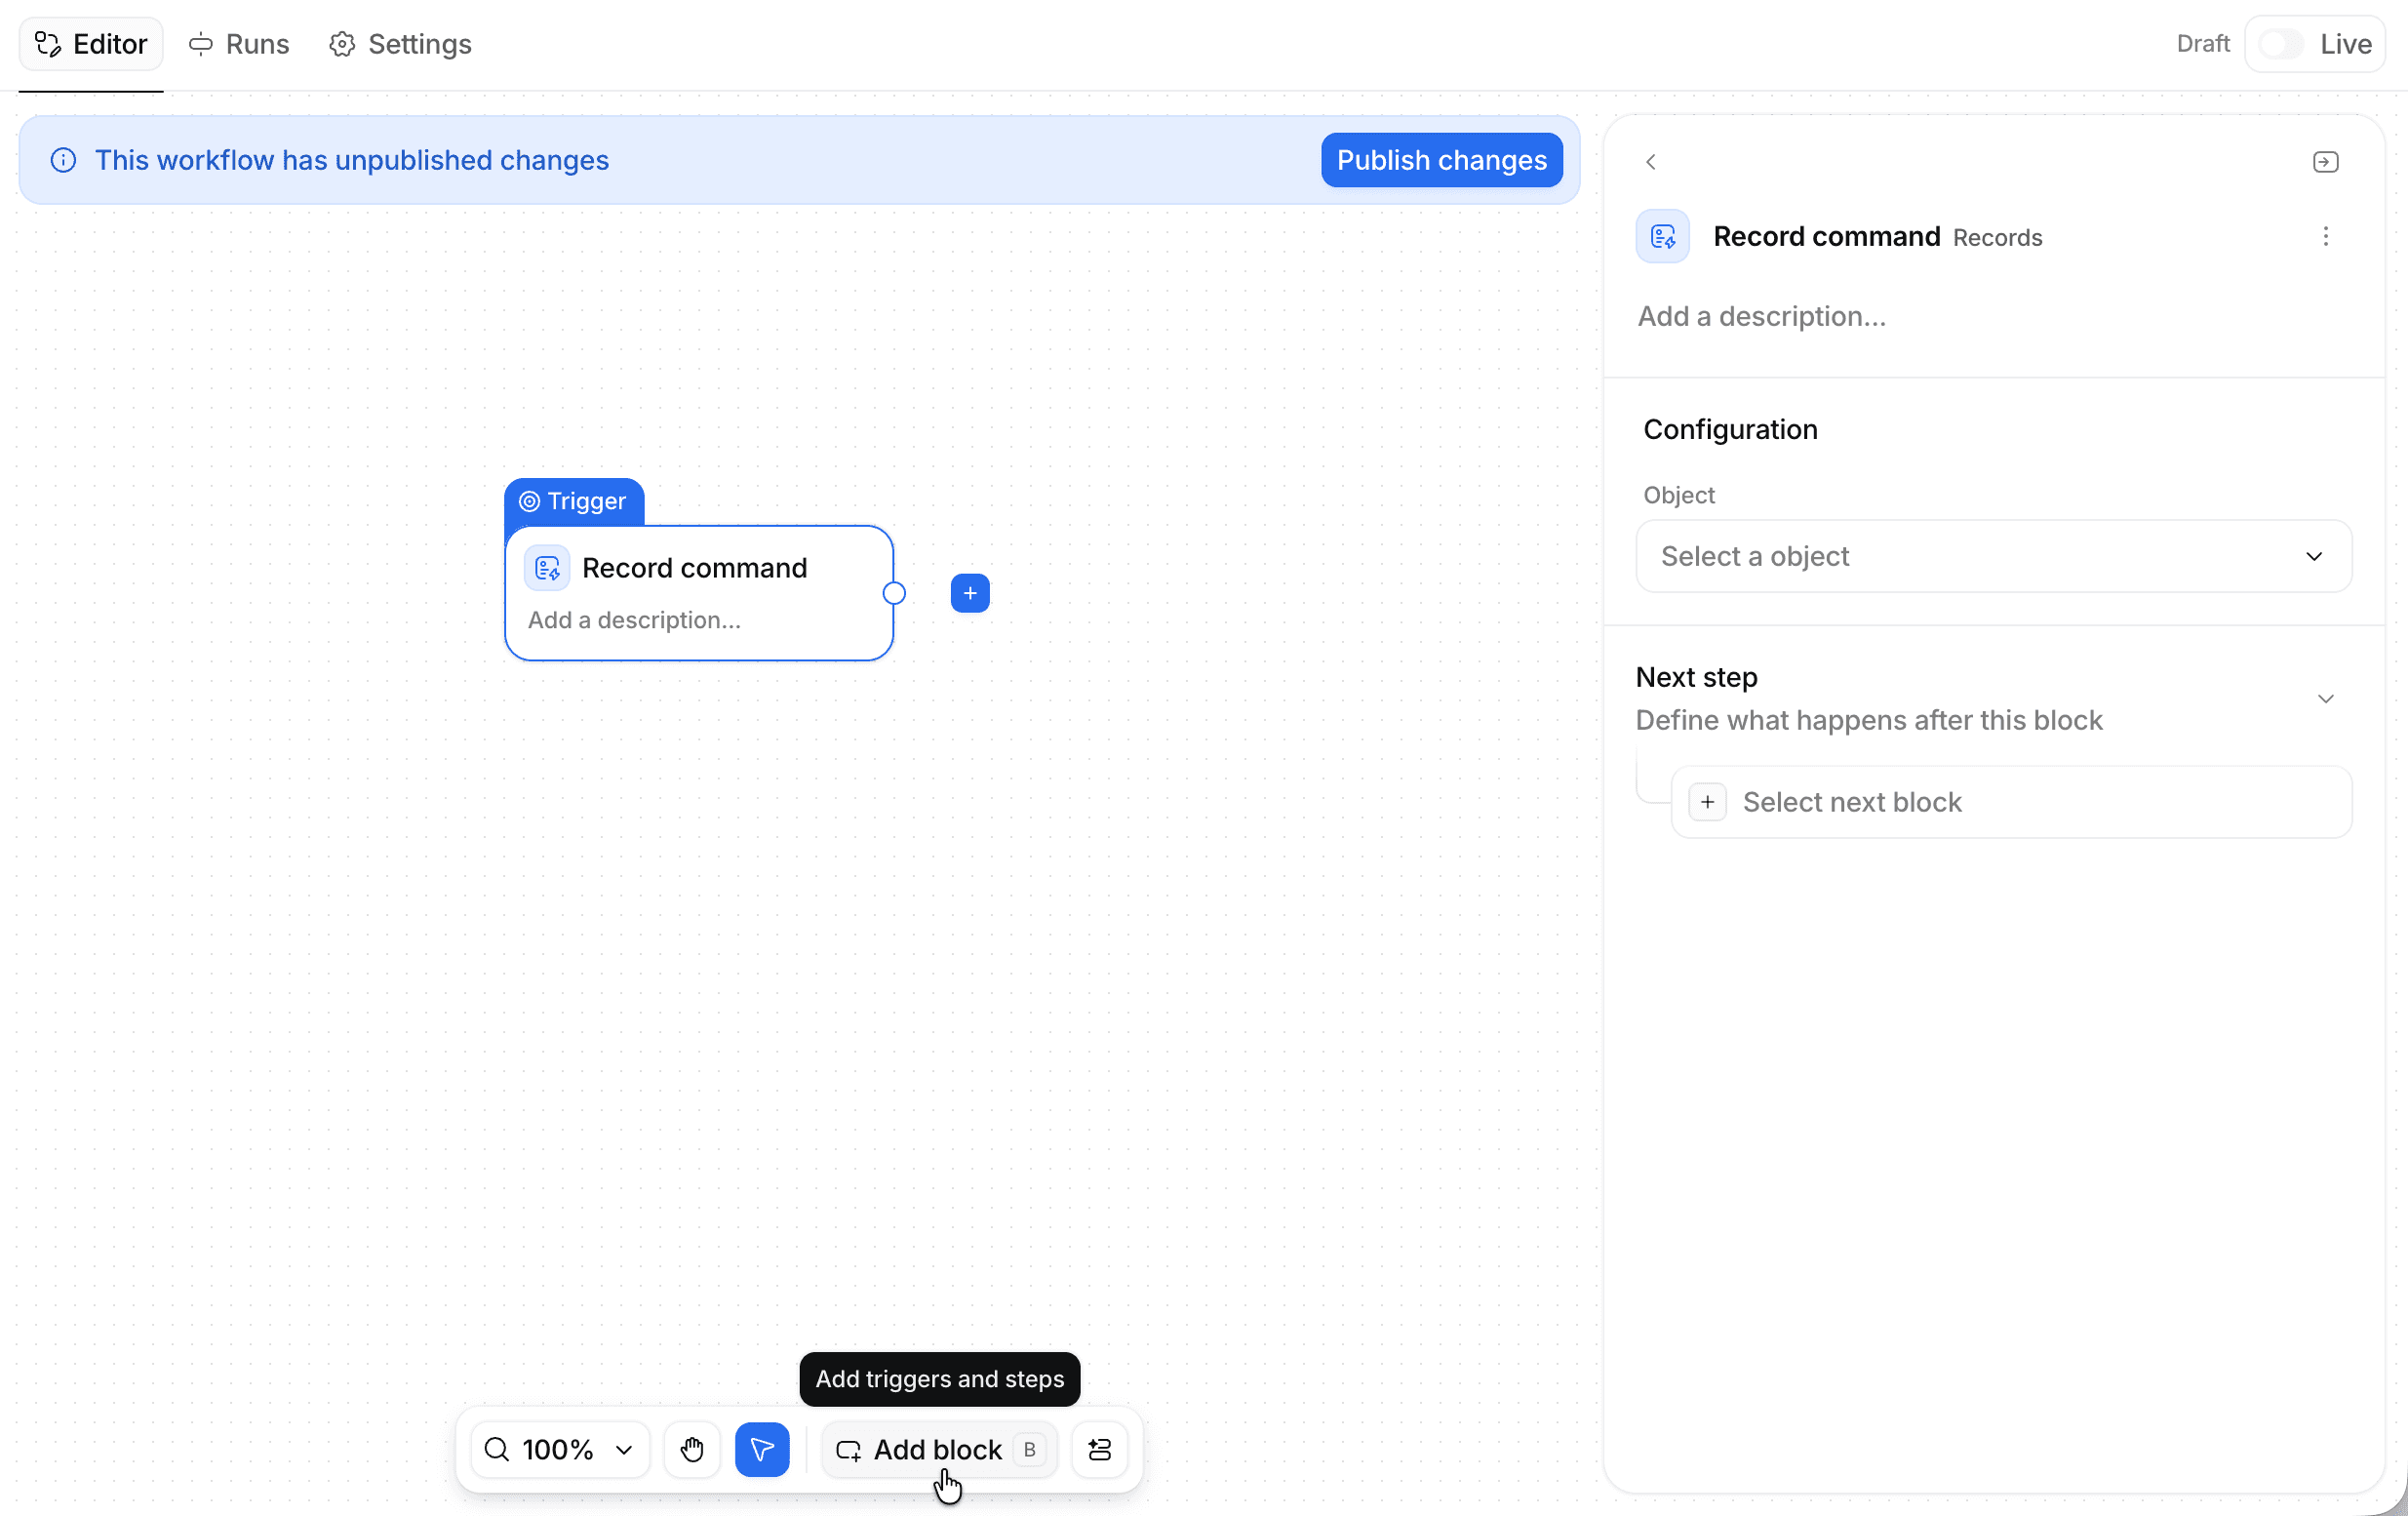
Task: Click the node output connector circle
Action: pos(894,593)
